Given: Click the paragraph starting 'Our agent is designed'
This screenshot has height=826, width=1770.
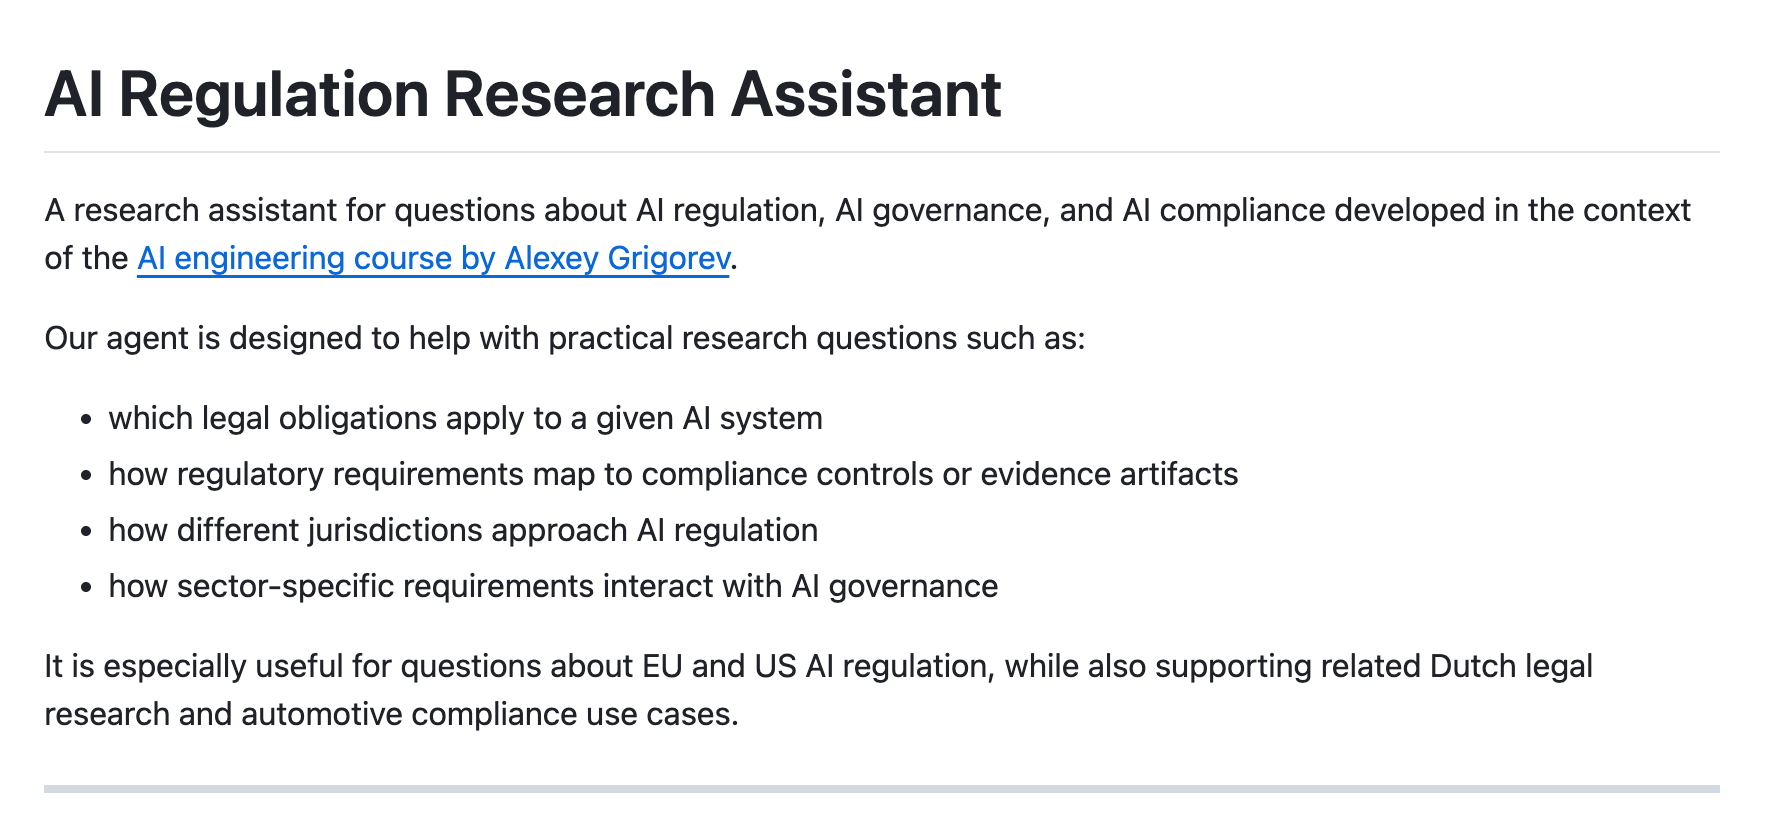Looking at the screenshot, I should 565,338.
